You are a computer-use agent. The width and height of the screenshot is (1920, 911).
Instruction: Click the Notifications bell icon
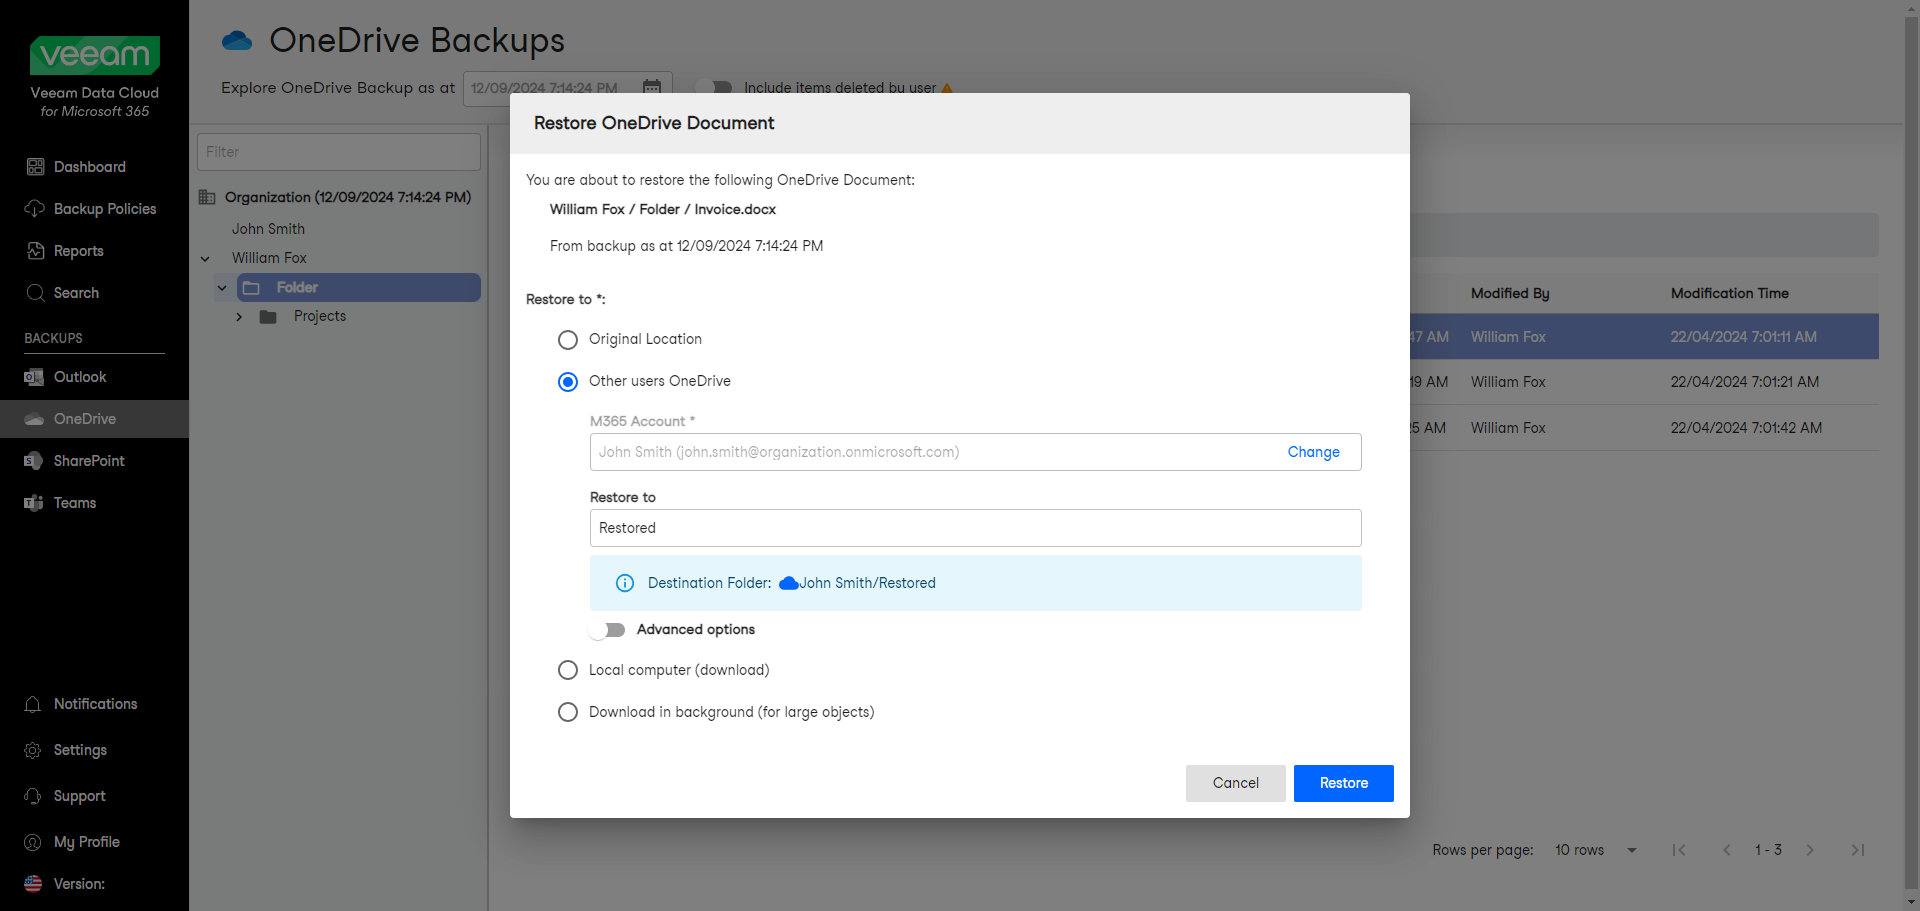pyautogui.click(x=33, y=704)
